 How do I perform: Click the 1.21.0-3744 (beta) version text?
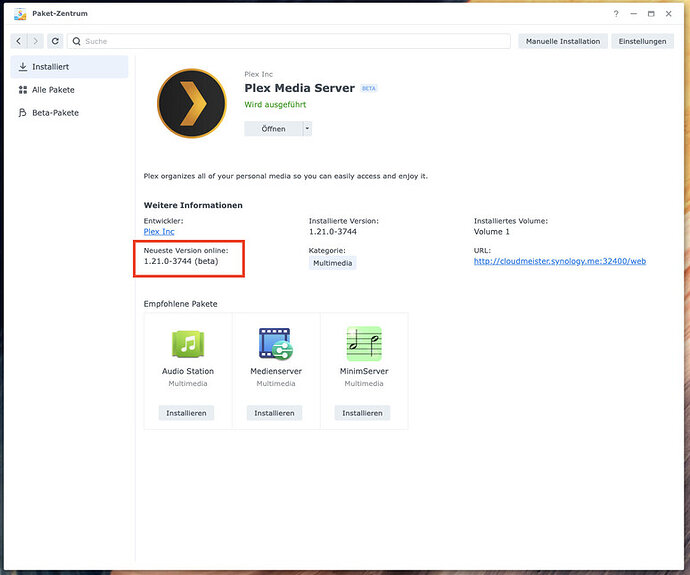(x=181, y=261)
